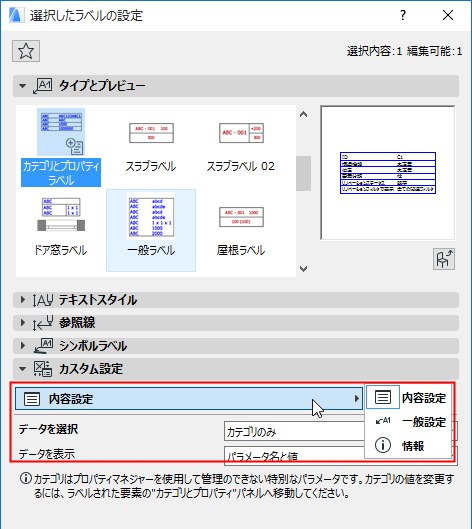472x529 pixels.
Task: Click the scroll up arrow in label list
Action: (x=303, y=114)
